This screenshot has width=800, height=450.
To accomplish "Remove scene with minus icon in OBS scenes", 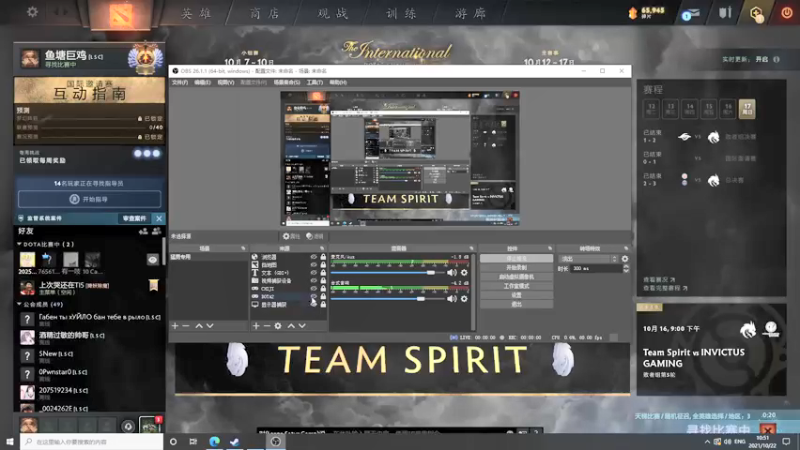I will pos(186,326).
